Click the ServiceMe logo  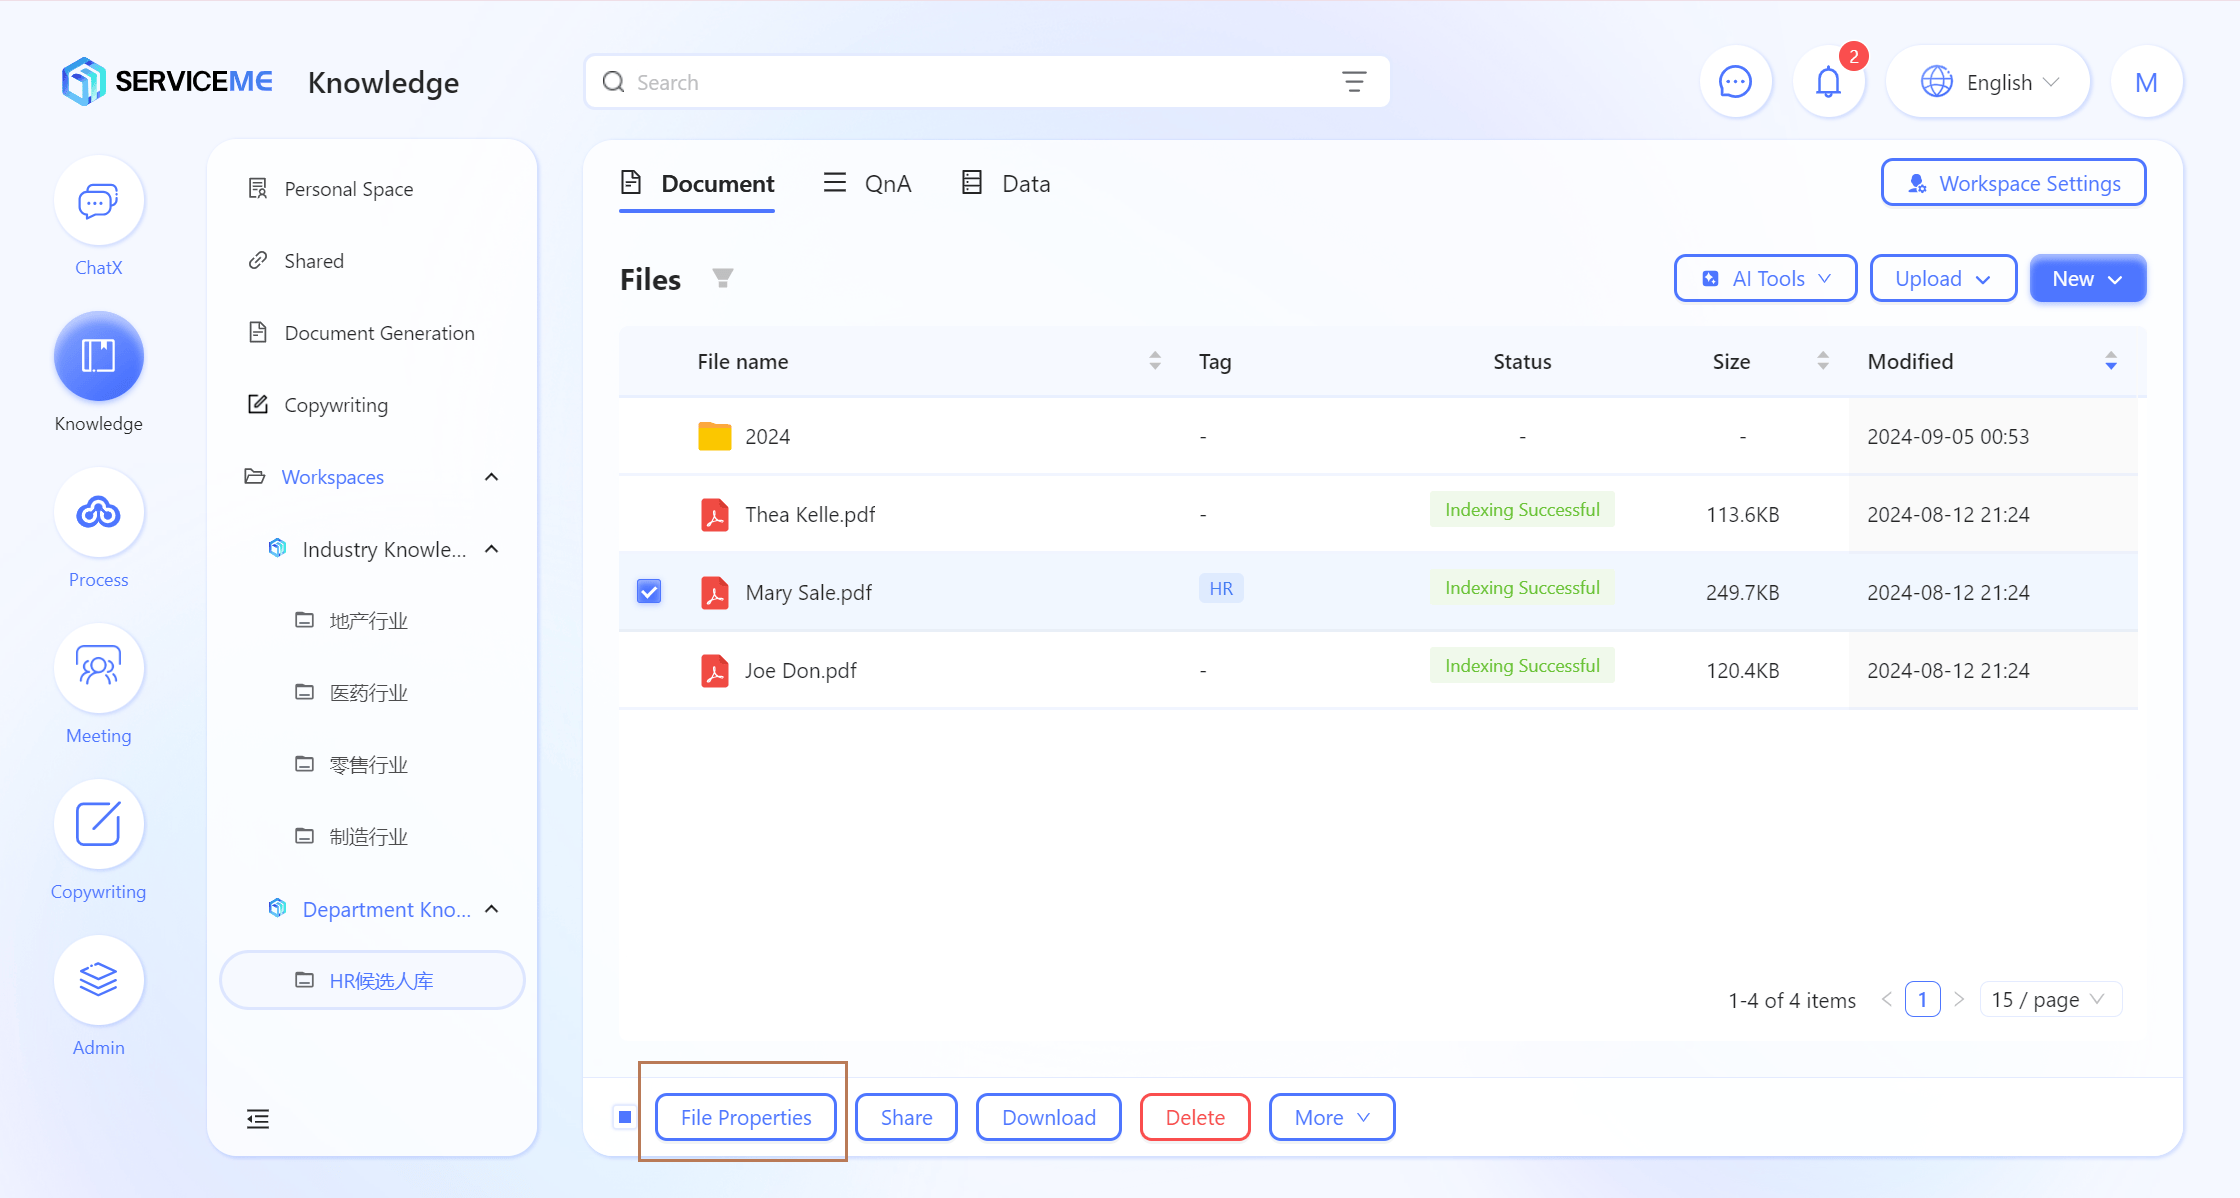pyautogui.click(x=166, y=82)
